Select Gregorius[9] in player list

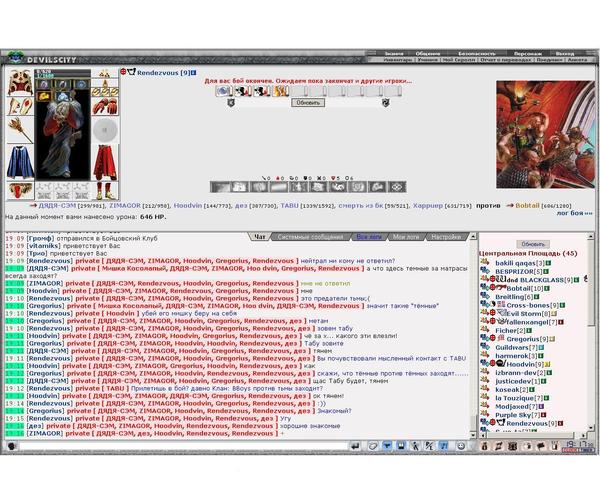[528, 339]
